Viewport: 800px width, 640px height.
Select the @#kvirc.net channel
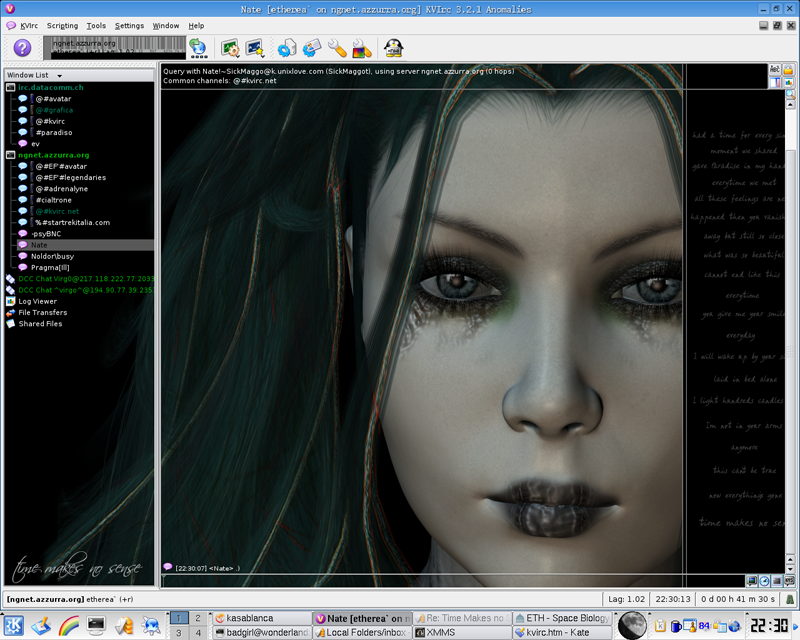tap(57, 211)
